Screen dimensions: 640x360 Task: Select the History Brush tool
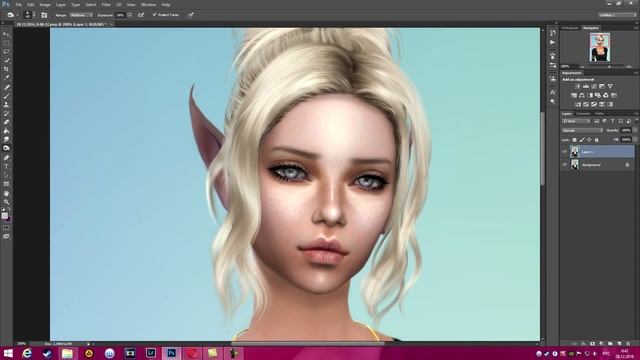(x=6, y=113)
